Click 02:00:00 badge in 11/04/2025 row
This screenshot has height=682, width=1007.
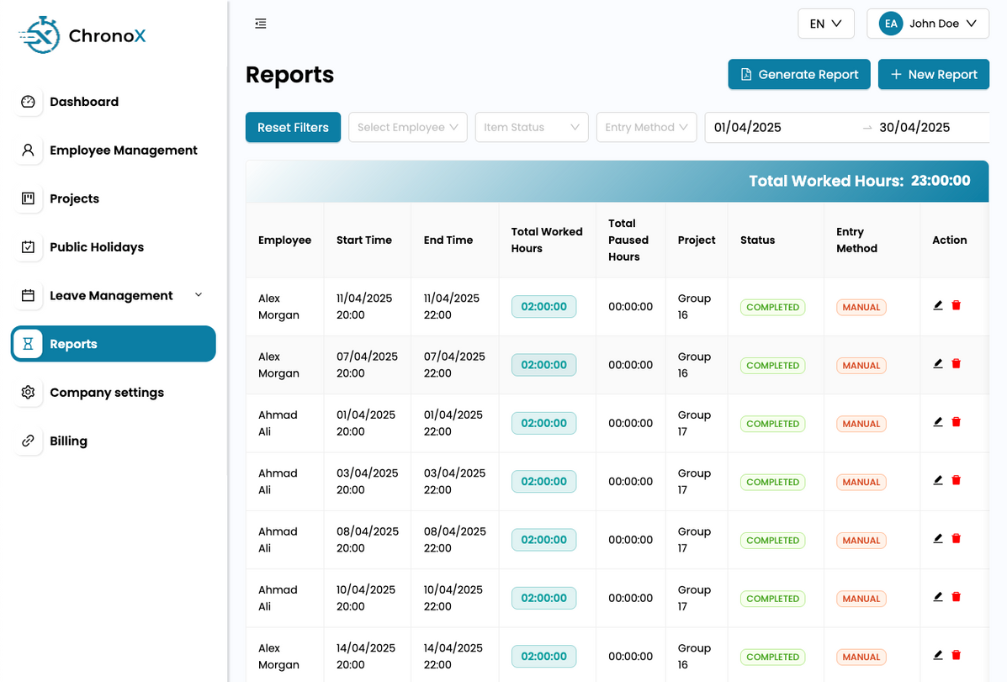[x=543, y=306]
